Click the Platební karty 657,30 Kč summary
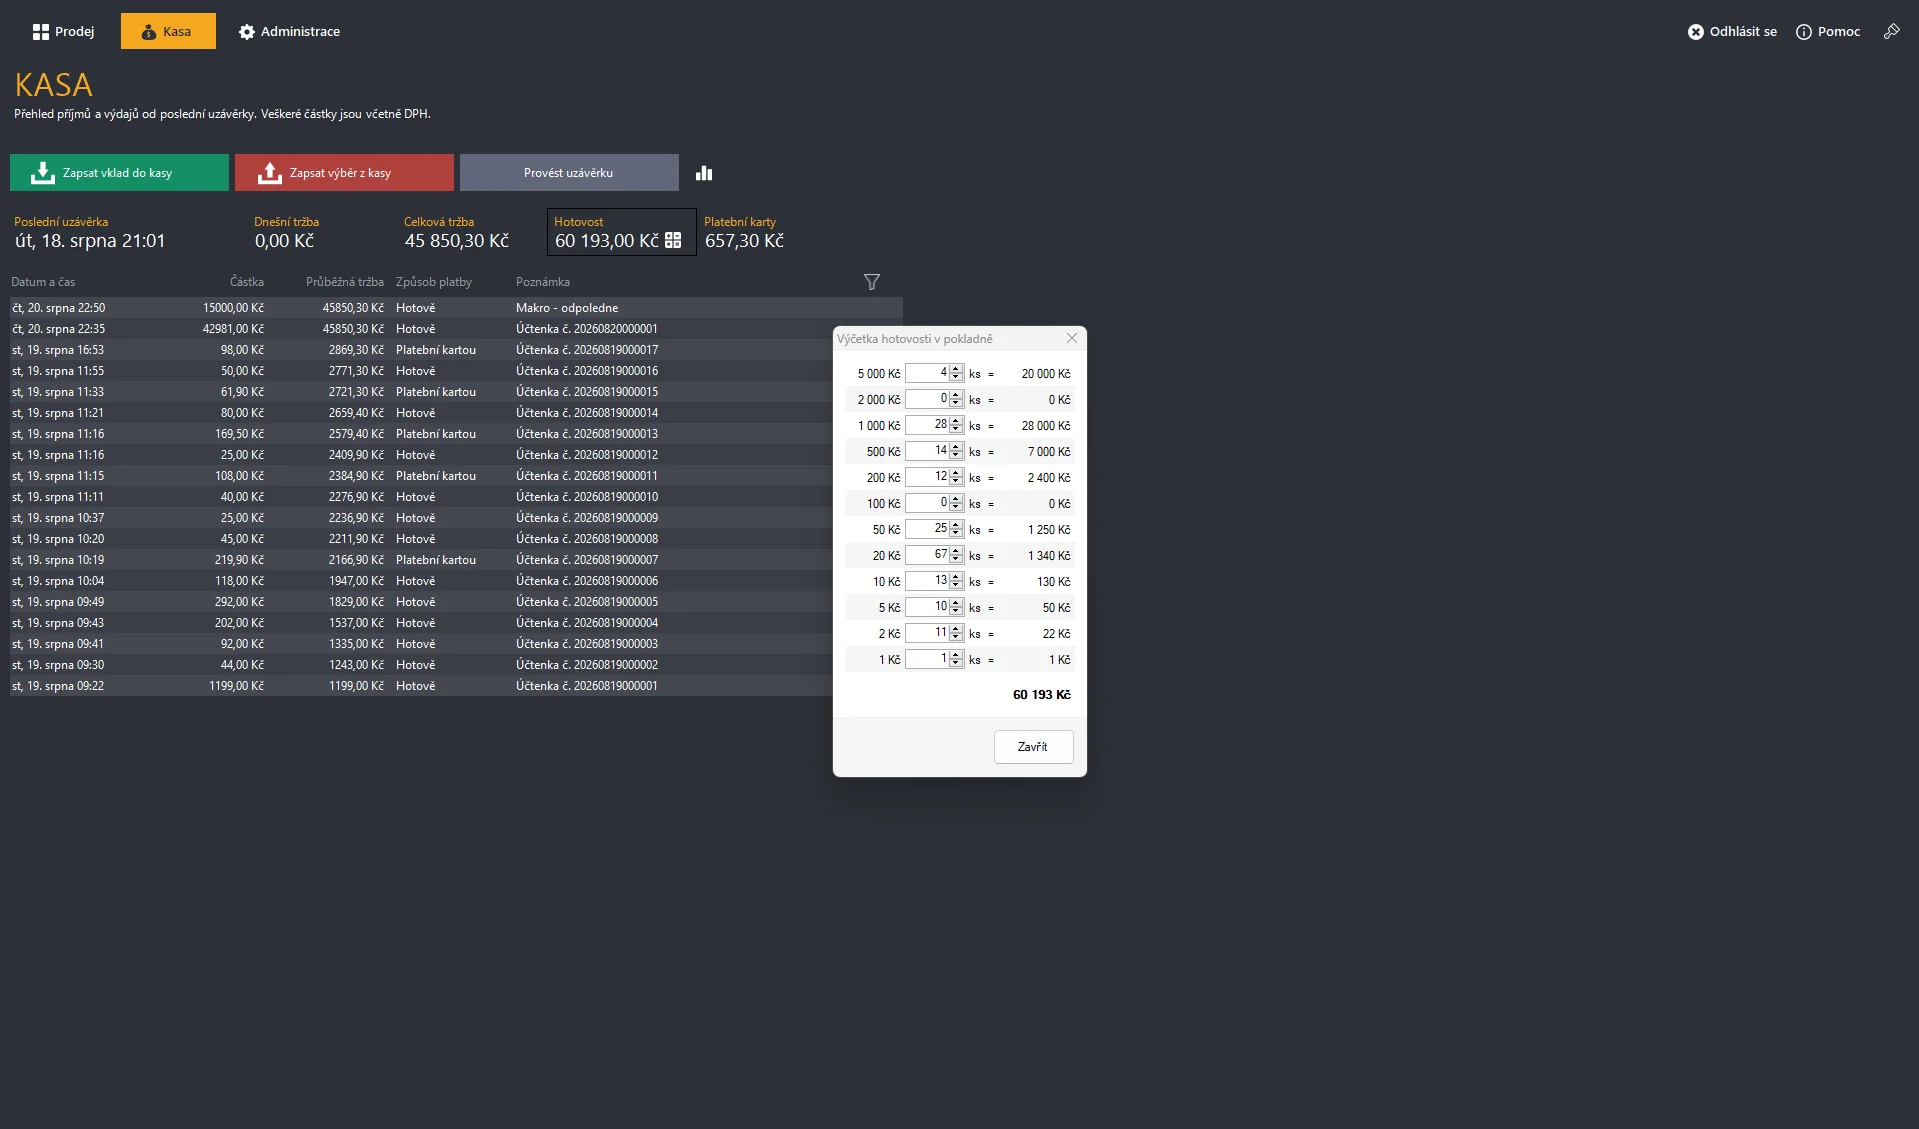The width and height of the screenshot is (1919, 1129). pos(744,233)
